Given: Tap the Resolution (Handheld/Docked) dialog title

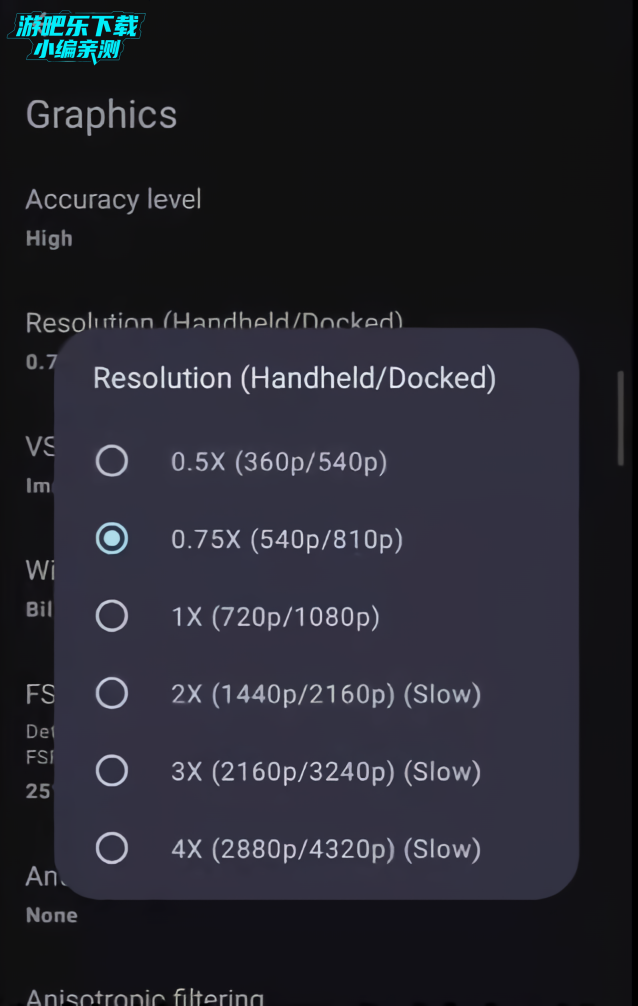Looking at the screenshot, I should 295,378.
